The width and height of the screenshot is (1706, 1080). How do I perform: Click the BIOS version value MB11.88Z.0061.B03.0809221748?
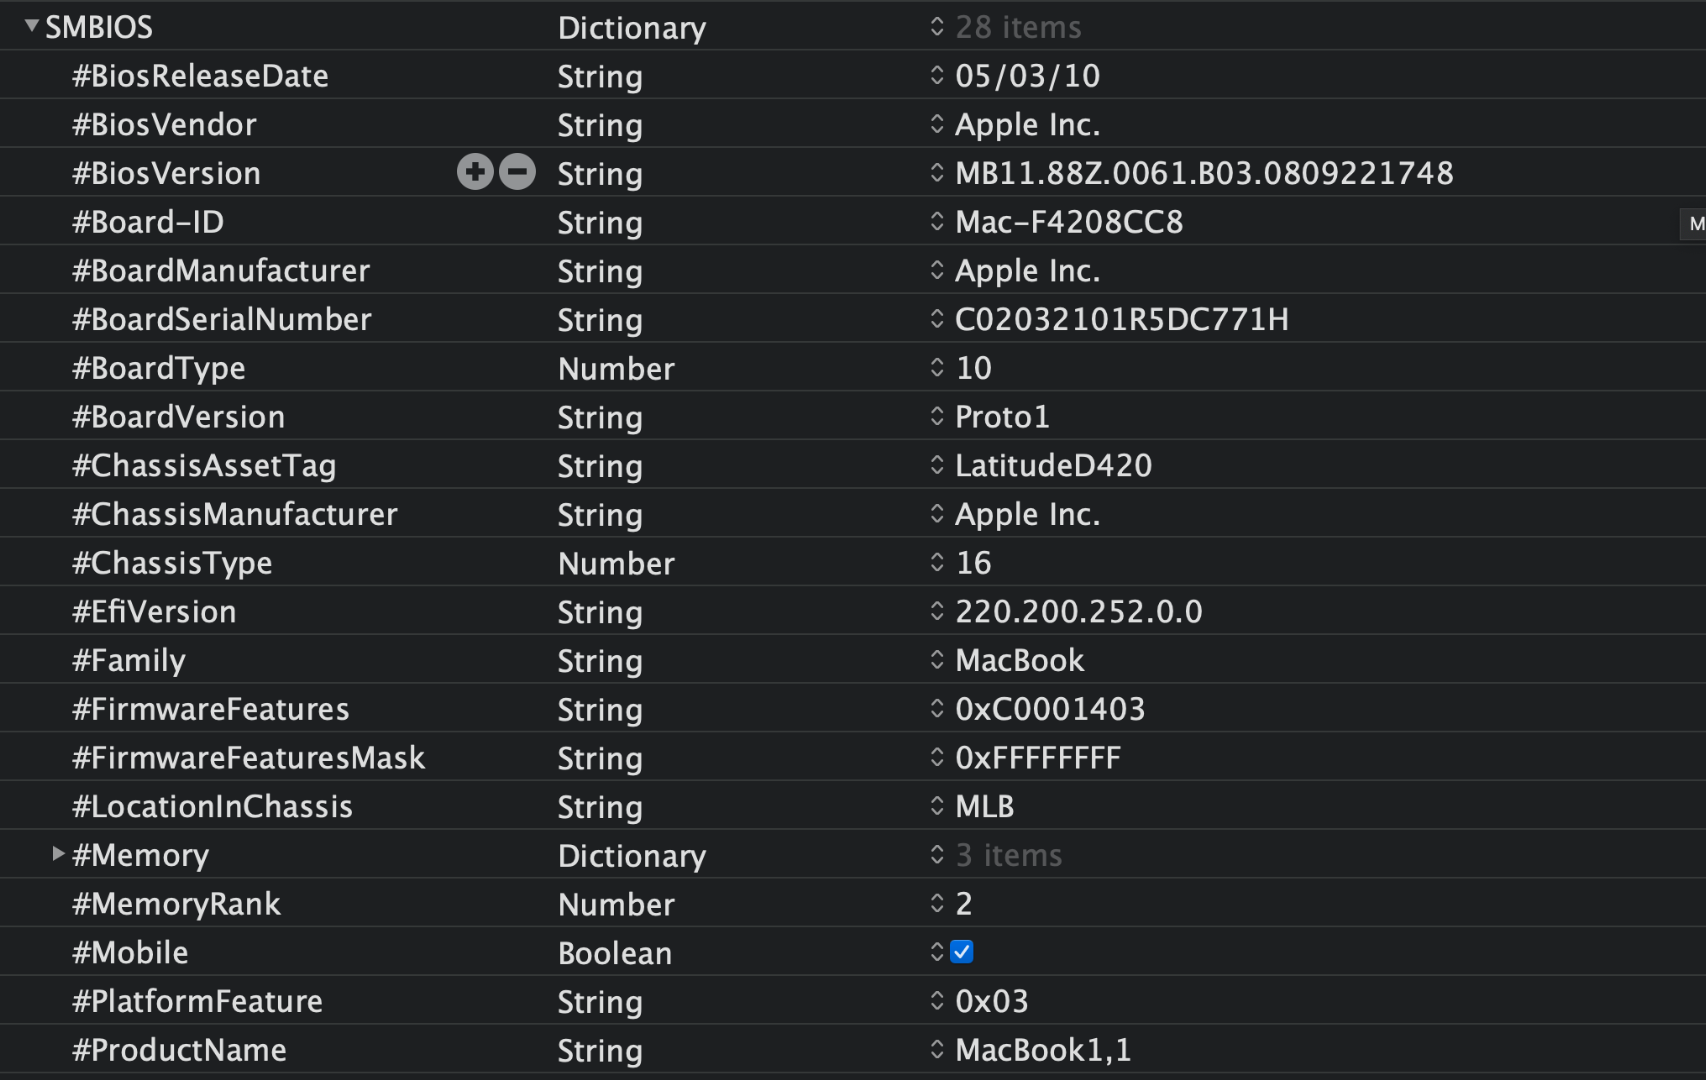[x=1204, y=173]
